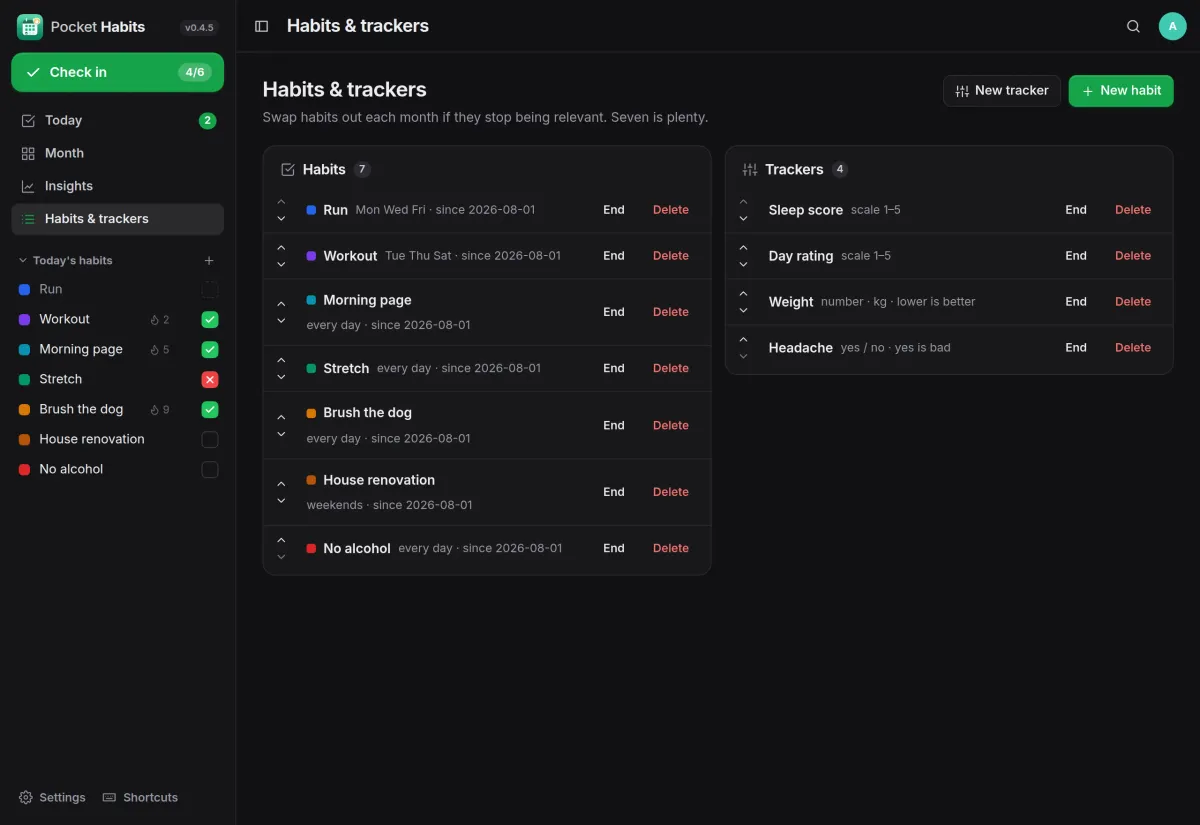End the Weight tracker
The image size is (1200, 825).
(x=1076, y=302)
